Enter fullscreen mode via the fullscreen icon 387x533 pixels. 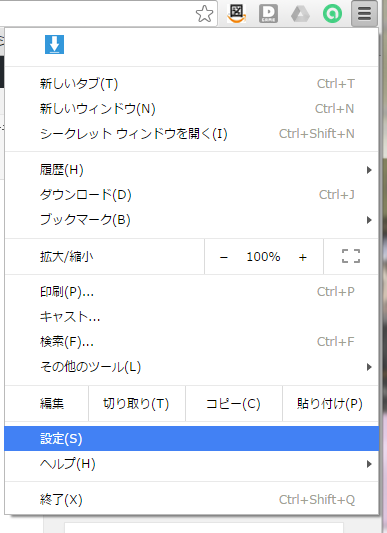[351, 256]
